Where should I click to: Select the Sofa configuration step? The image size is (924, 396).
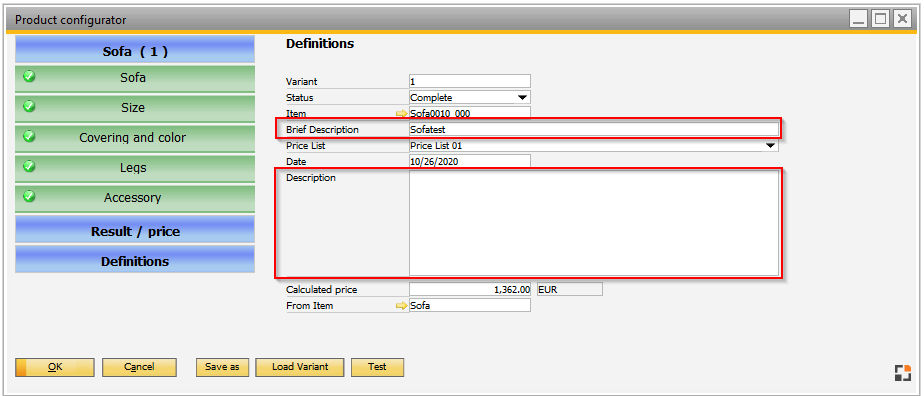pyautogui.click(x=135, y=79)
